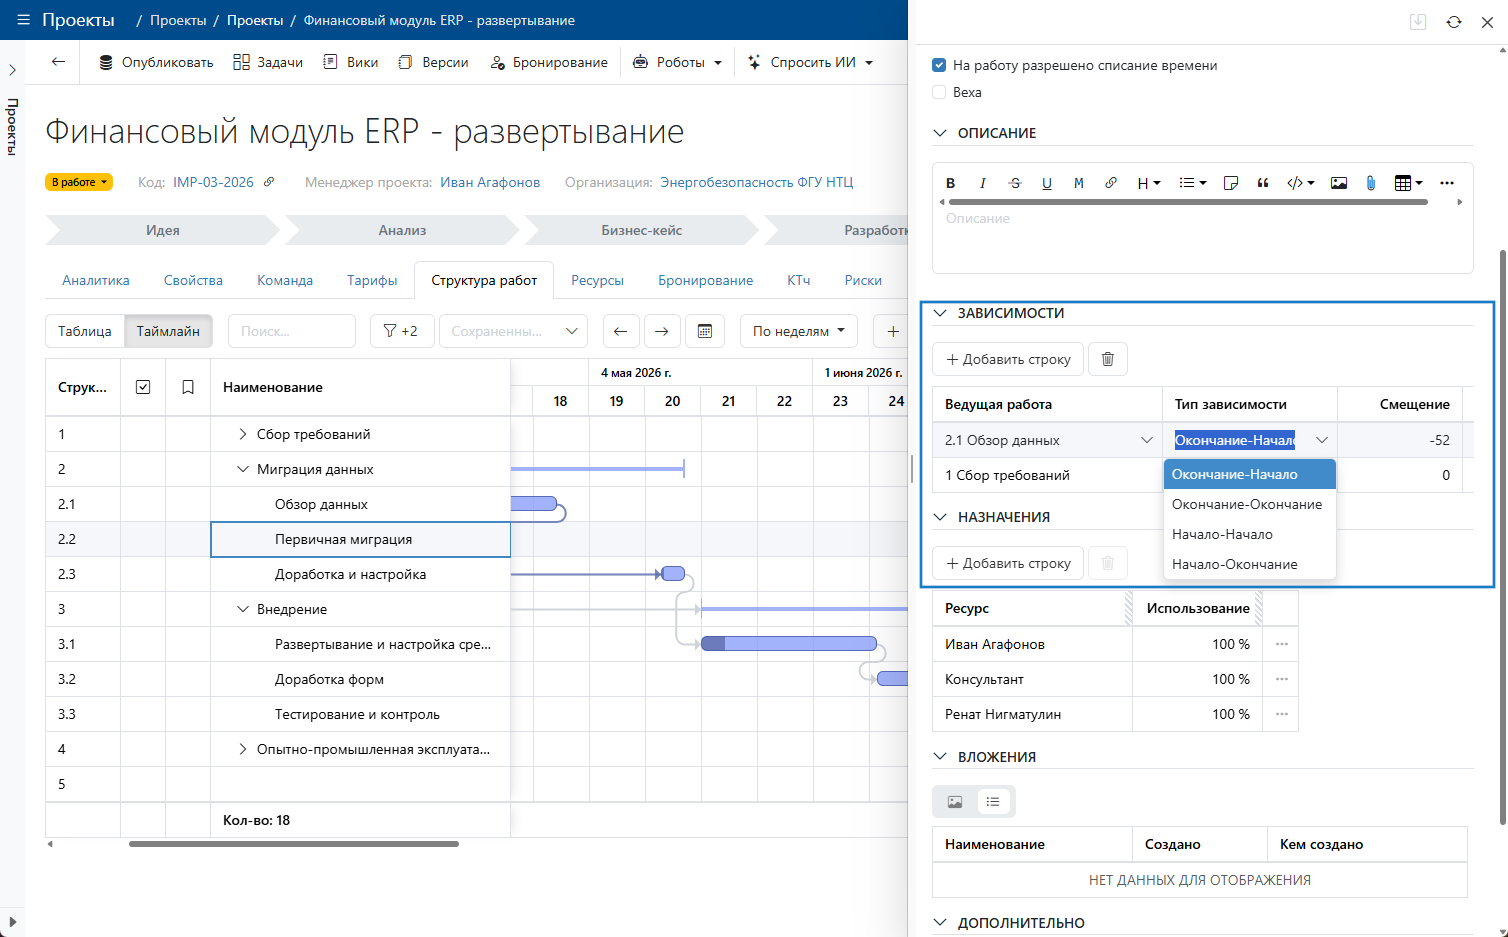Image resolution: width=1508 pixels, height=937 pixels.
Task: Insert a hyperlink in the description
Action: click(1111, 183)
